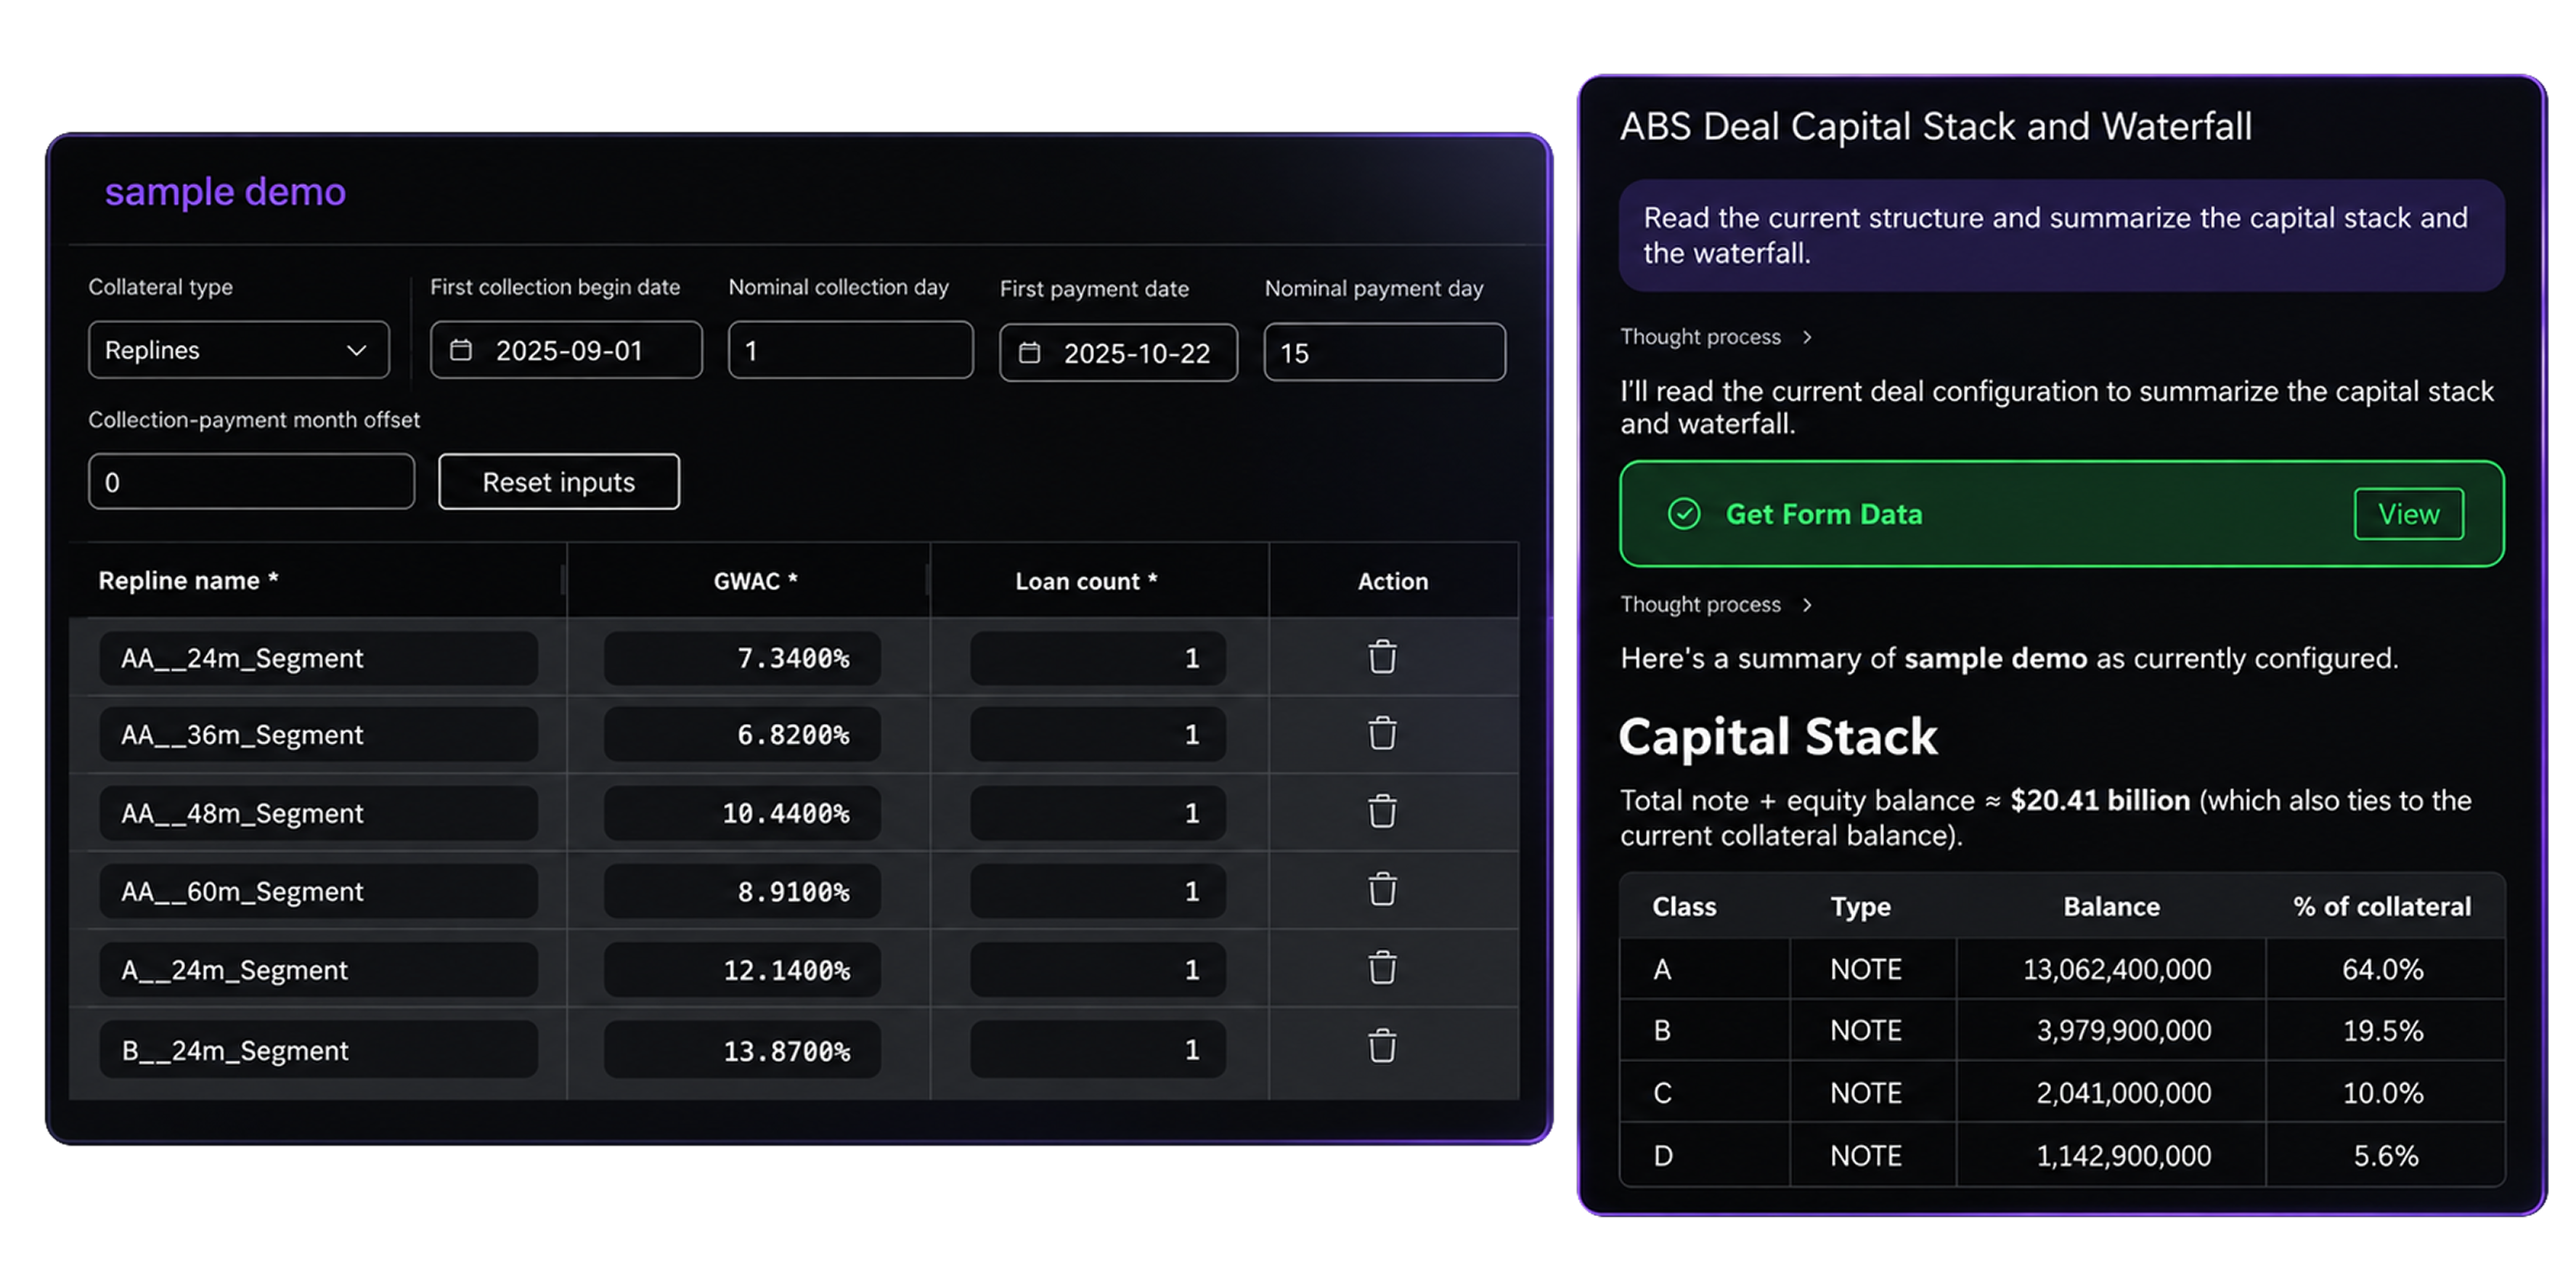
Task: Delete the B__24m_Segment repline row
Action: pos(1382,1046)
